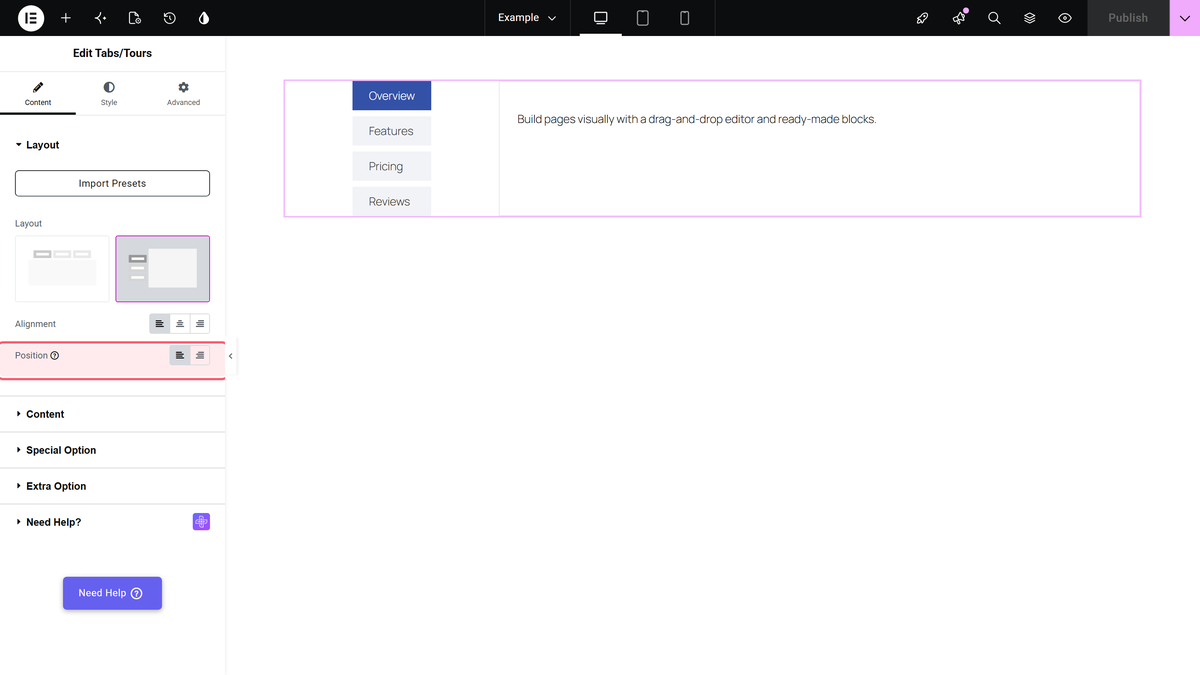Open the Publish options dropdown arrow
The height and width of the screenshot is (675, 1200).
click(1185, 18)
